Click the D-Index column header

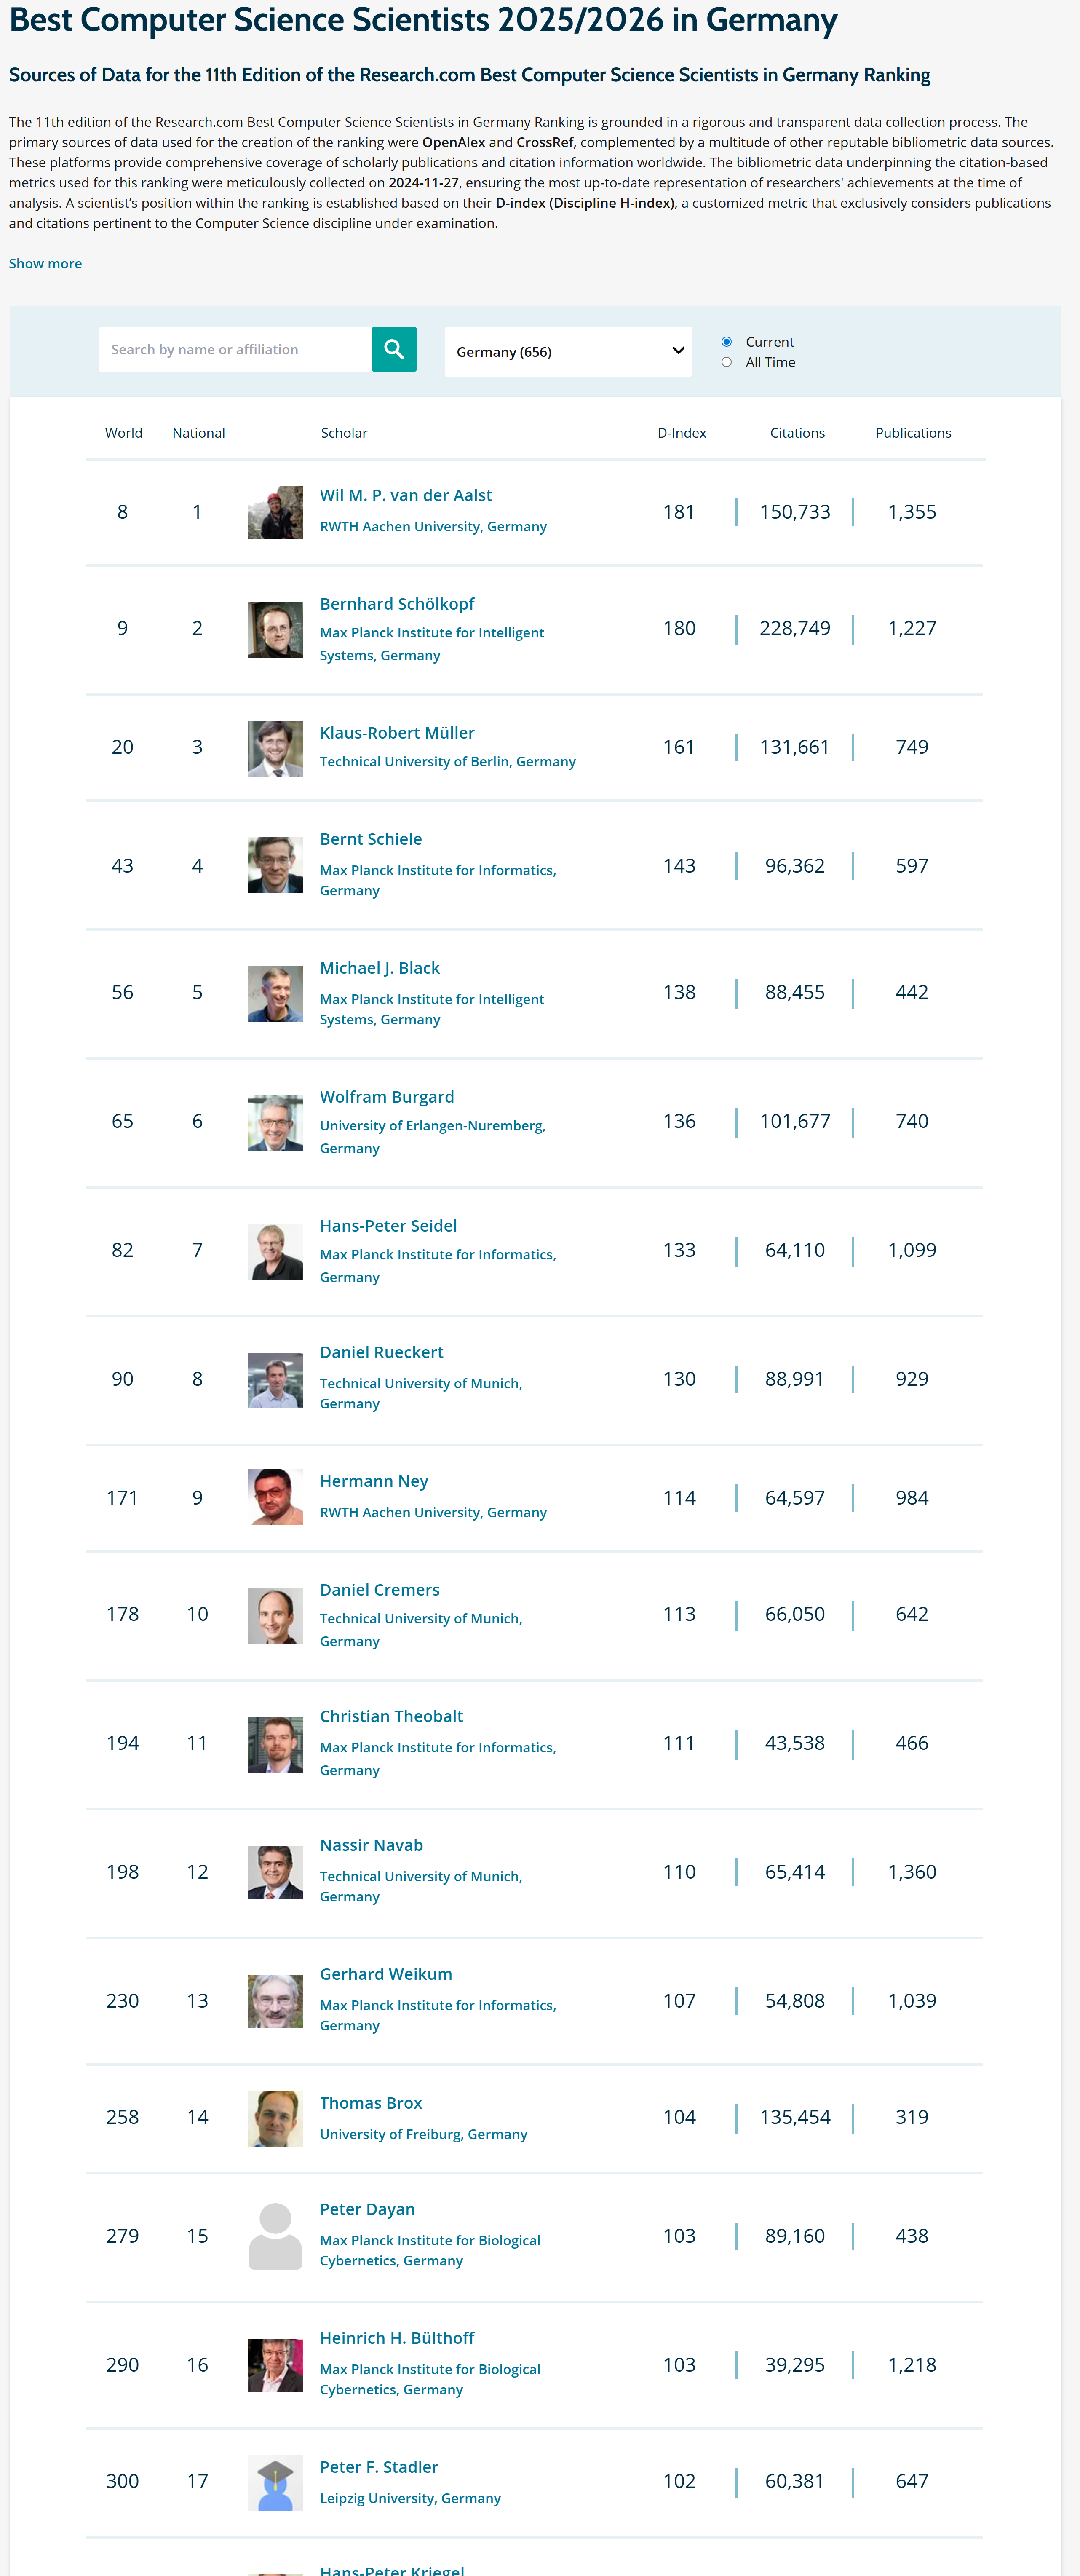(681, 433)
